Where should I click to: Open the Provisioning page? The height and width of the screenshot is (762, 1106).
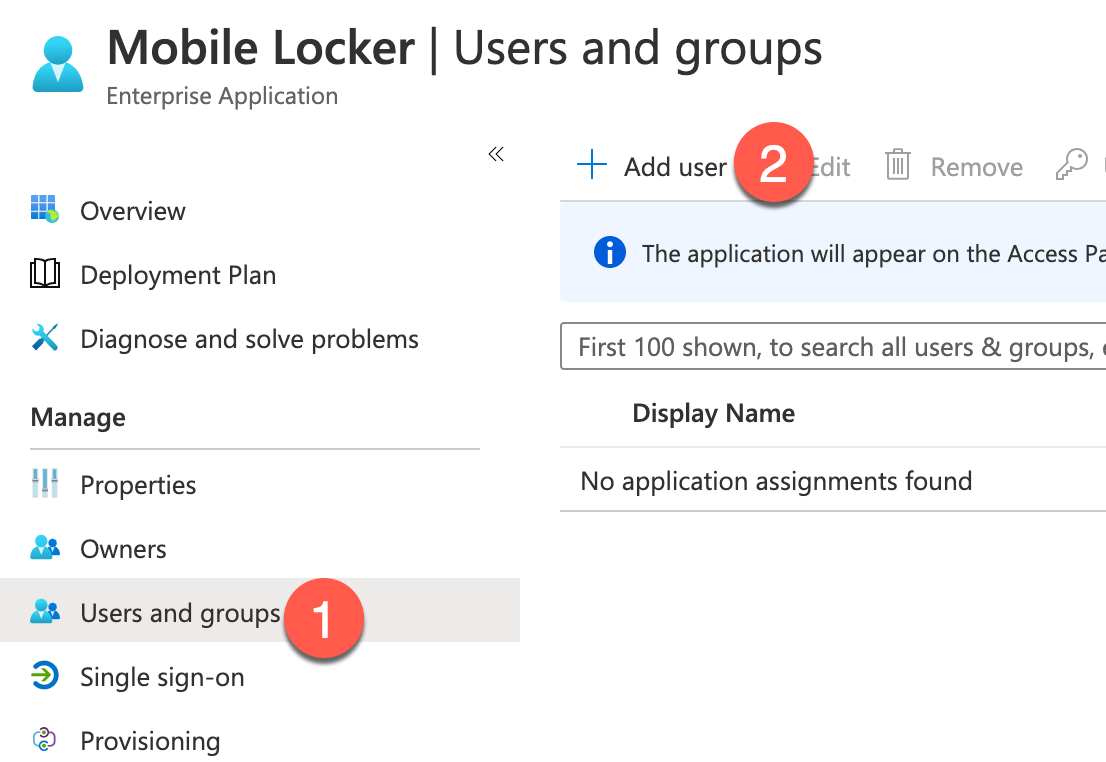150,742
